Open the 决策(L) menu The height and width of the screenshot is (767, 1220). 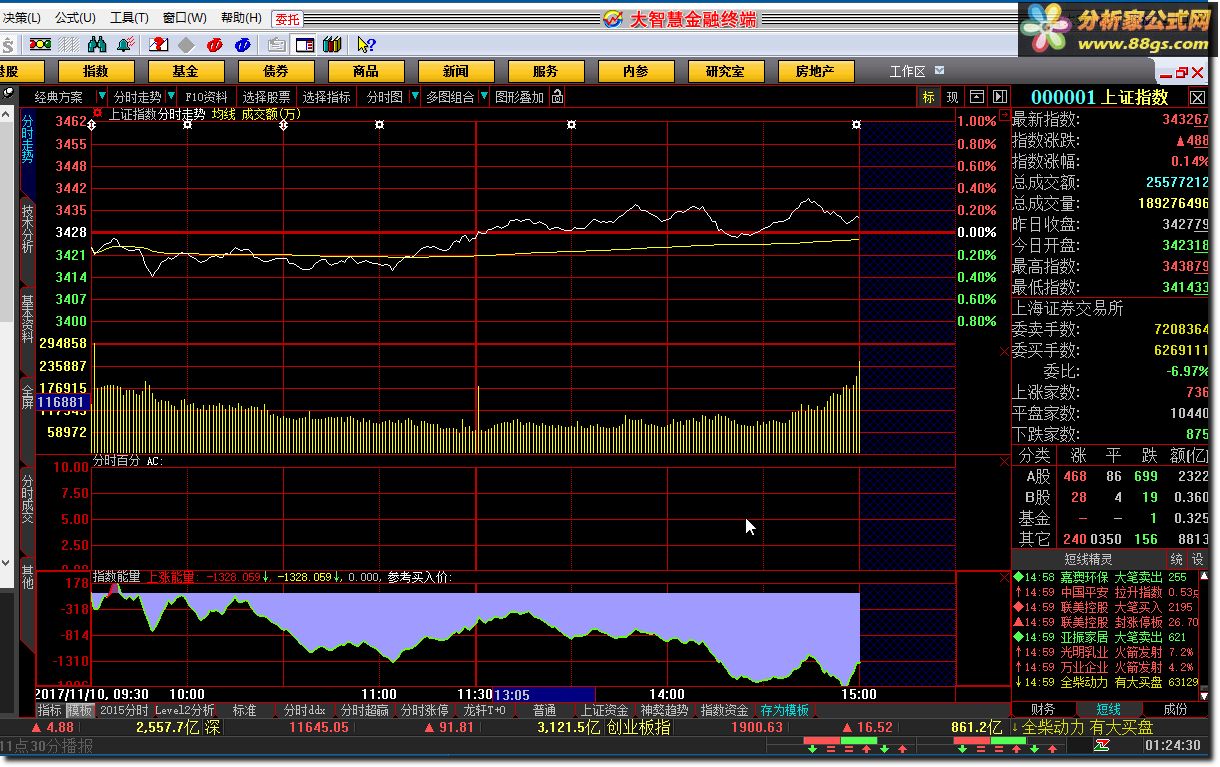tap(20, 18)
